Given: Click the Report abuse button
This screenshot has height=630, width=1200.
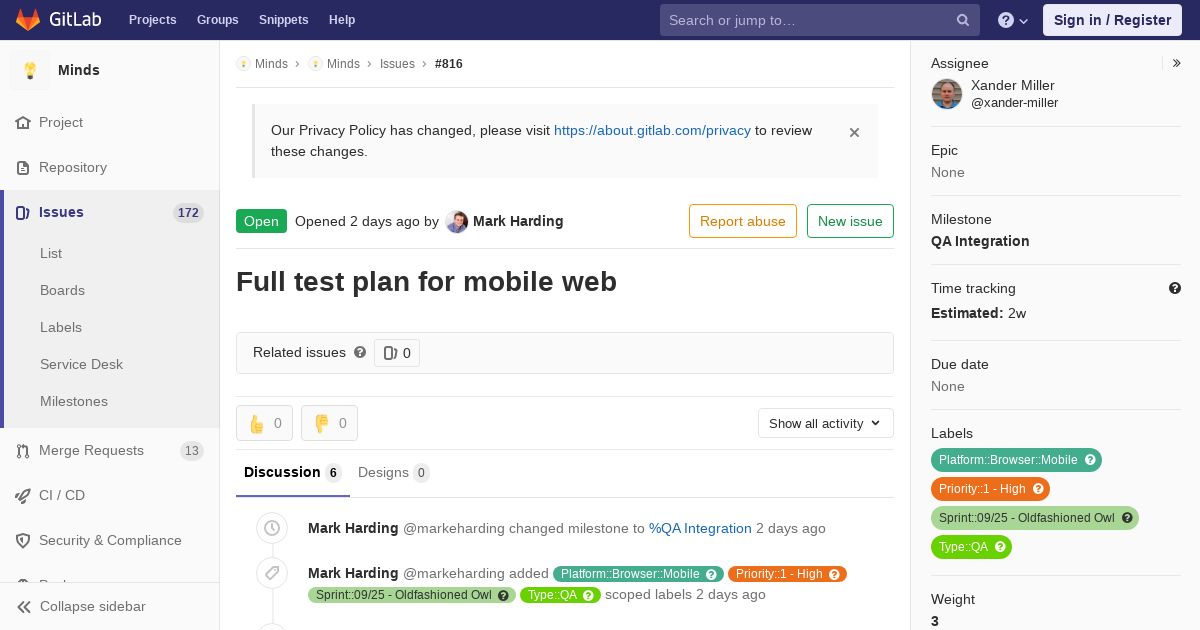Looking at the screenshot, I should click(x=743, y=221).
